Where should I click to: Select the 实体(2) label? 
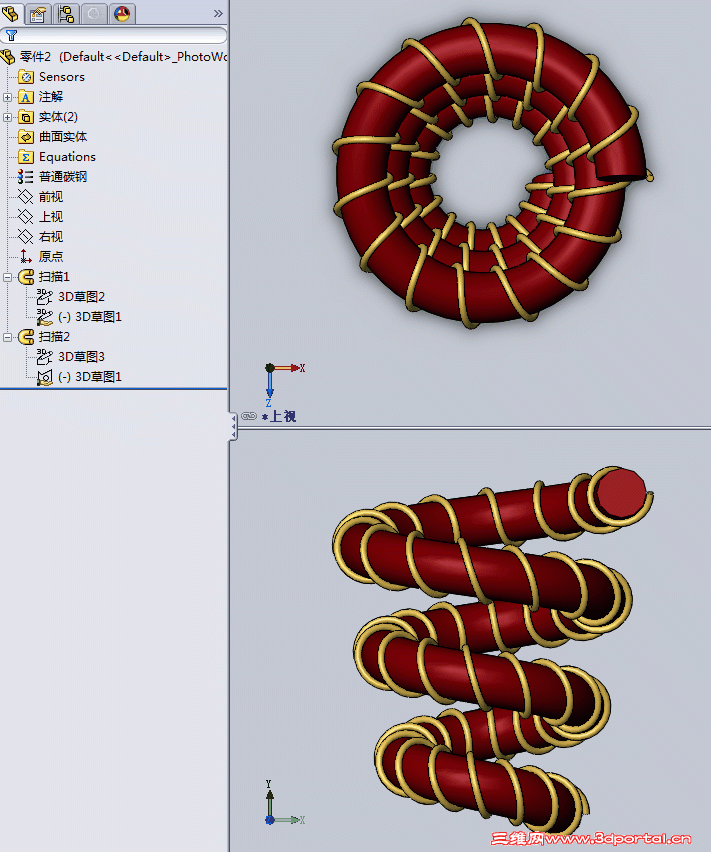(58, 117)
